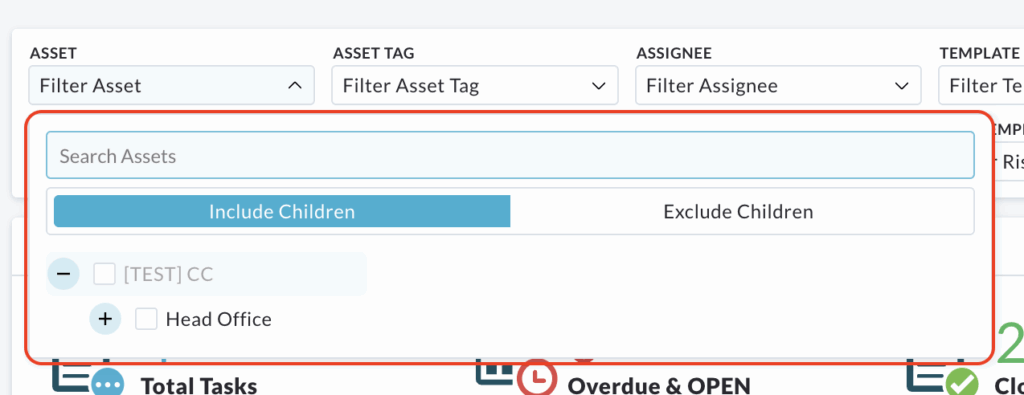Screen dimensions: 1024x395
Task: Tick the Head Office checkbox
Action: tap(146, 319)
